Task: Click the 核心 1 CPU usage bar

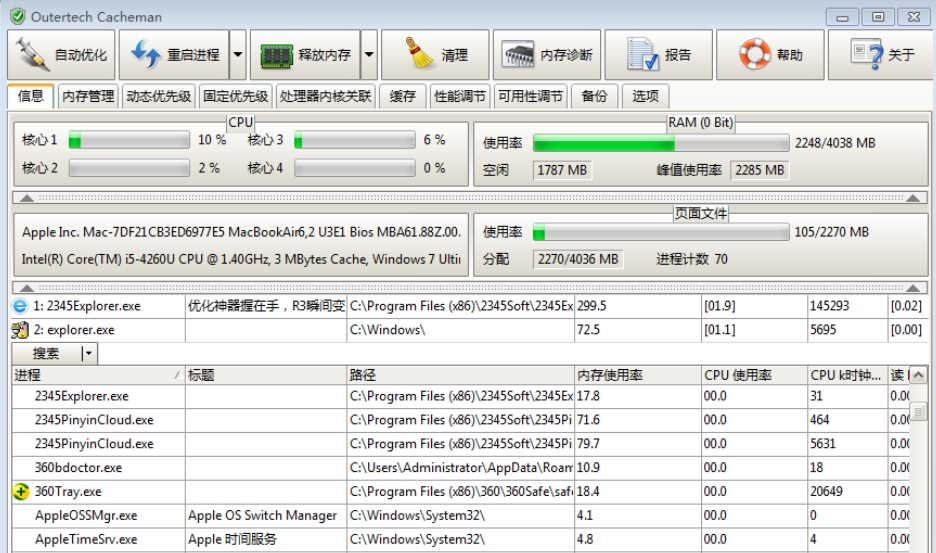Action: (x=129, y=140)
